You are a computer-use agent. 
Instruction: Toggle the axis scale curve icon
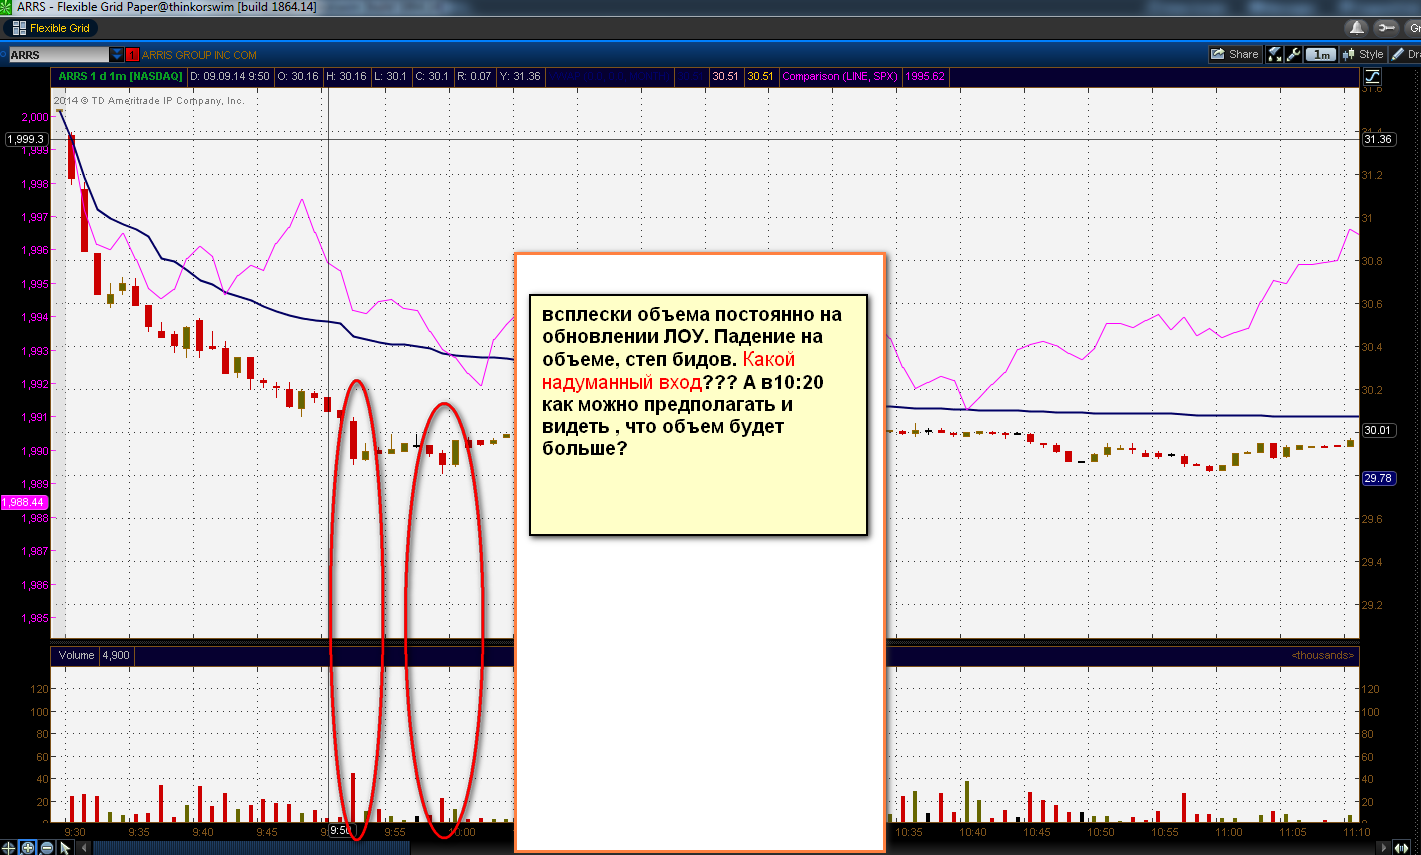pyautogui.click(x=1371, y=76)
